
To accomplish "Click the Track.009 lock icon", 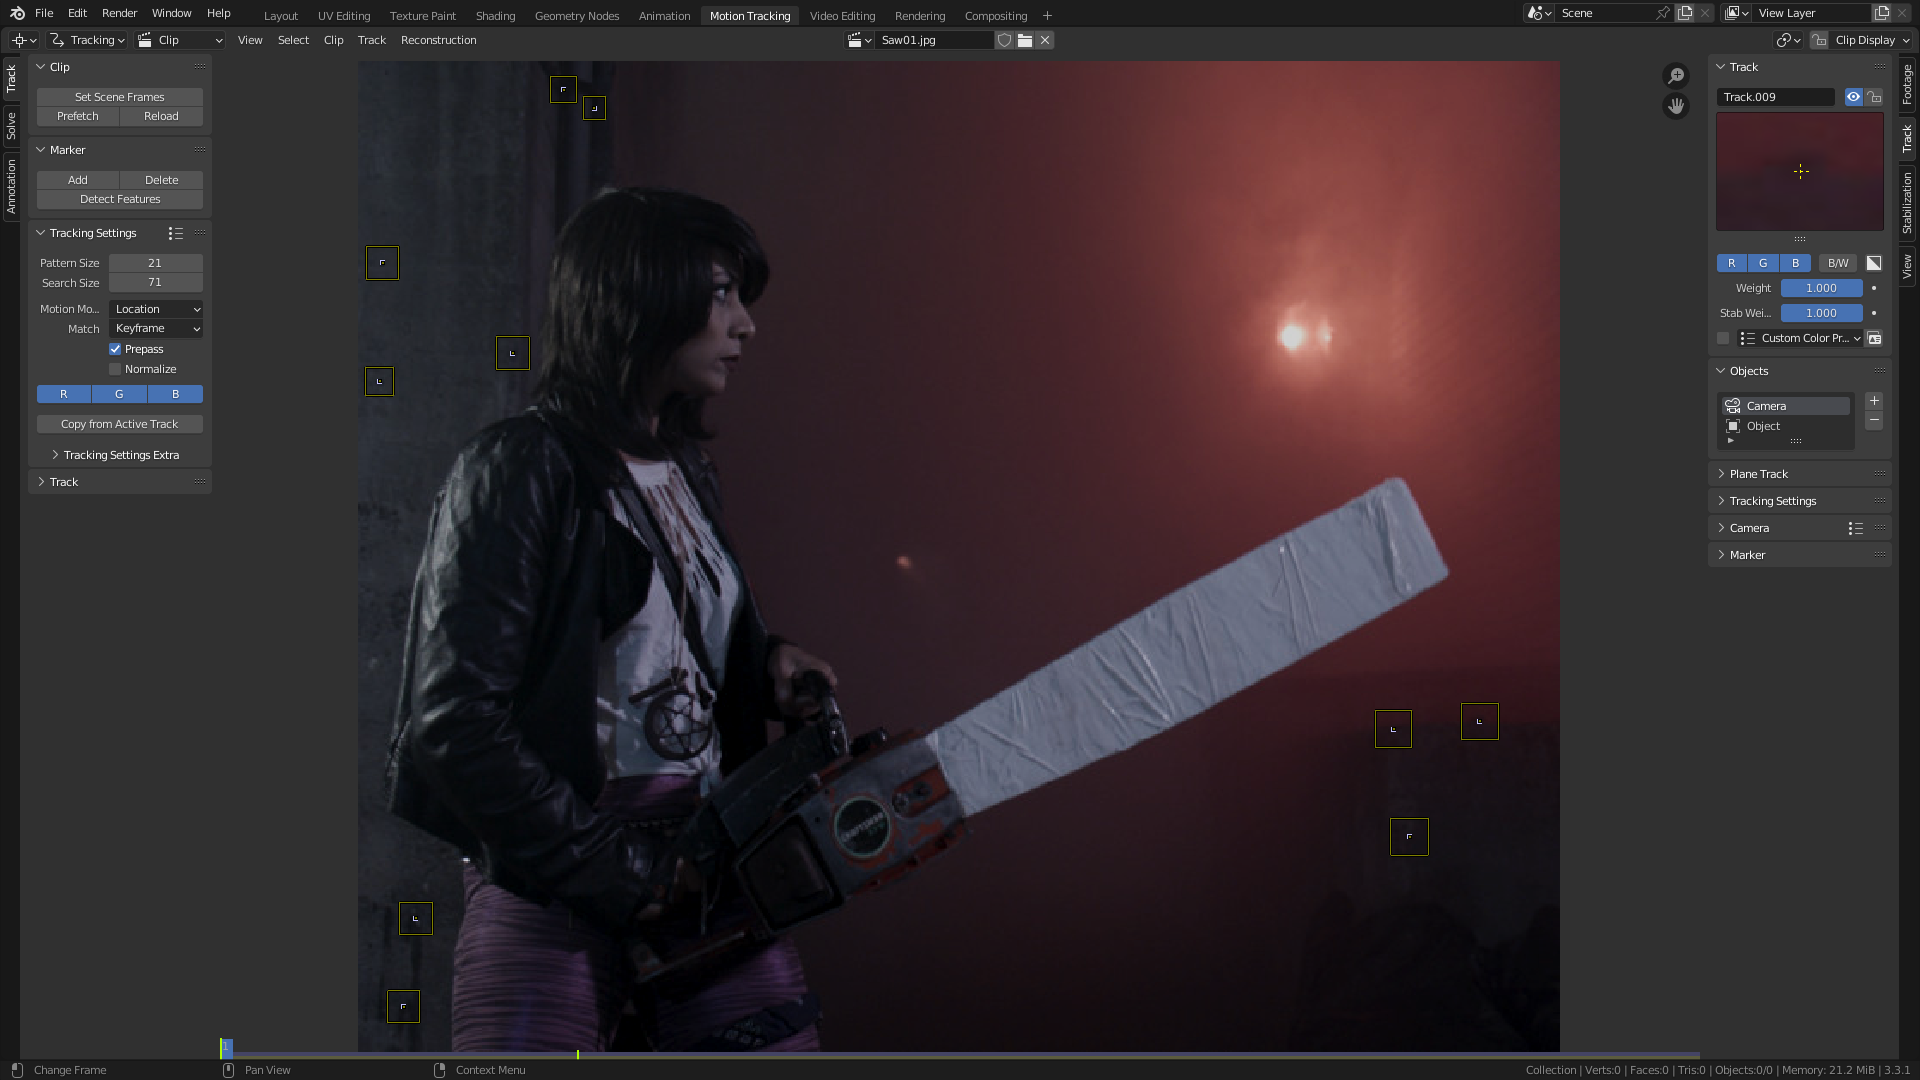I will click(1875, 97).
